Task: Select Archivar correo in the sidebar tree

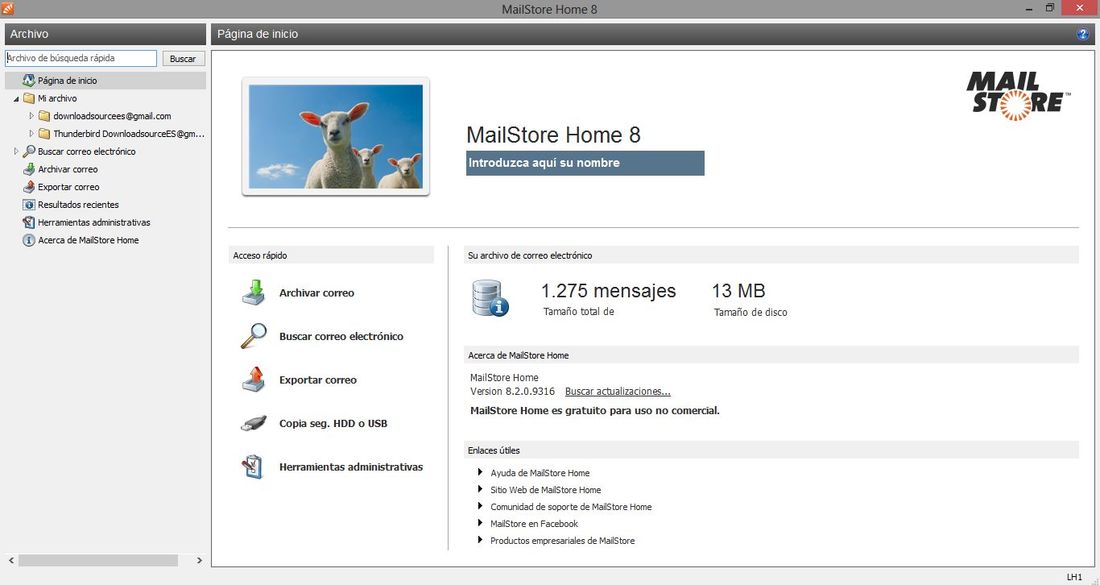Action: point(67,169)
